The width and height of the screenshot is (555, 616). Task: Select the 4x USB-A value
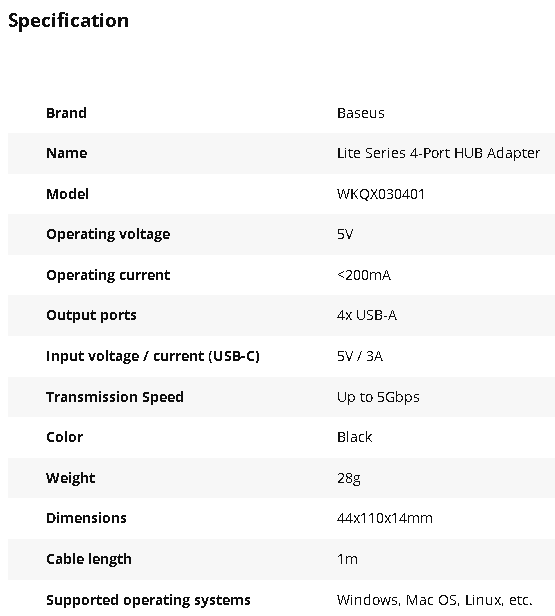367,315
